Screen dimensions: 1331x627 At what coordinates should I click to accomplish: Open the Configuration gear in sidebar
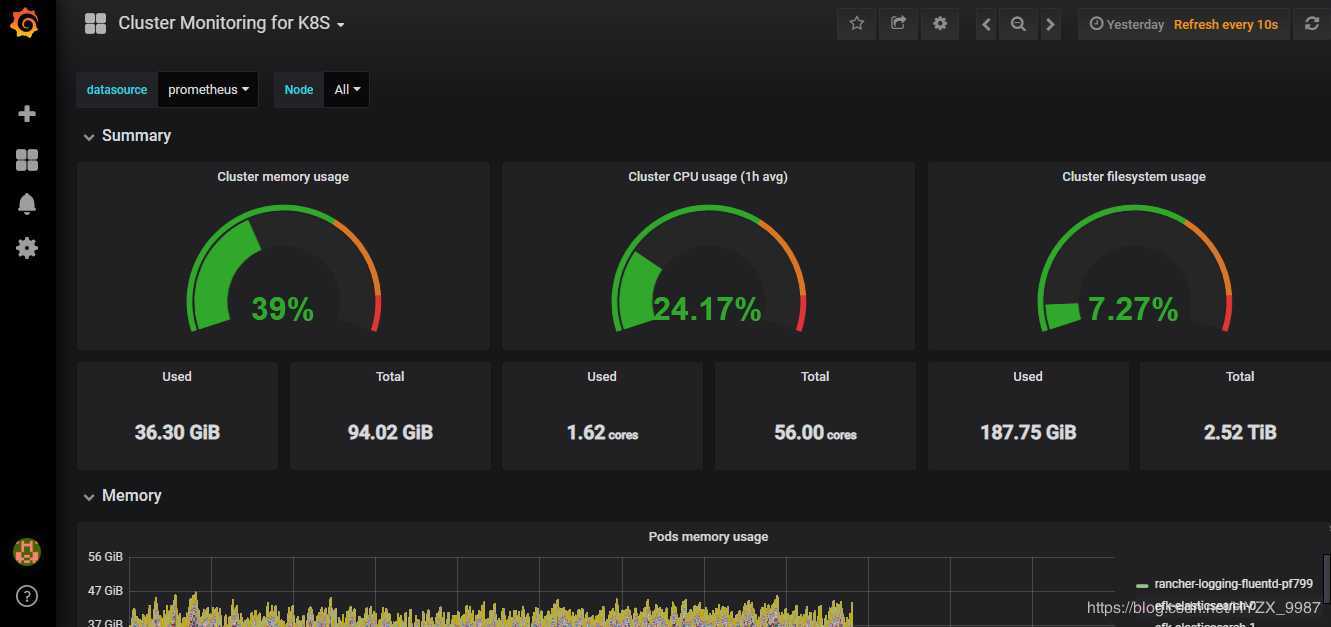[27, 248]
